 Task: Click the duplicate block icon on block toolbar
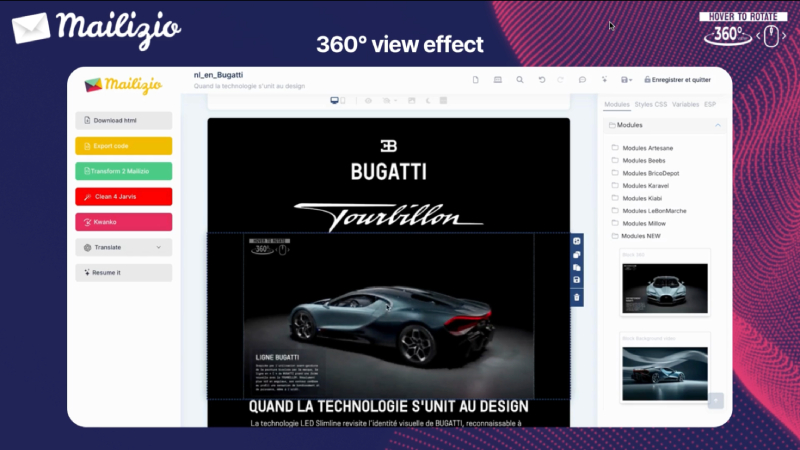click(x=577, y=255)
